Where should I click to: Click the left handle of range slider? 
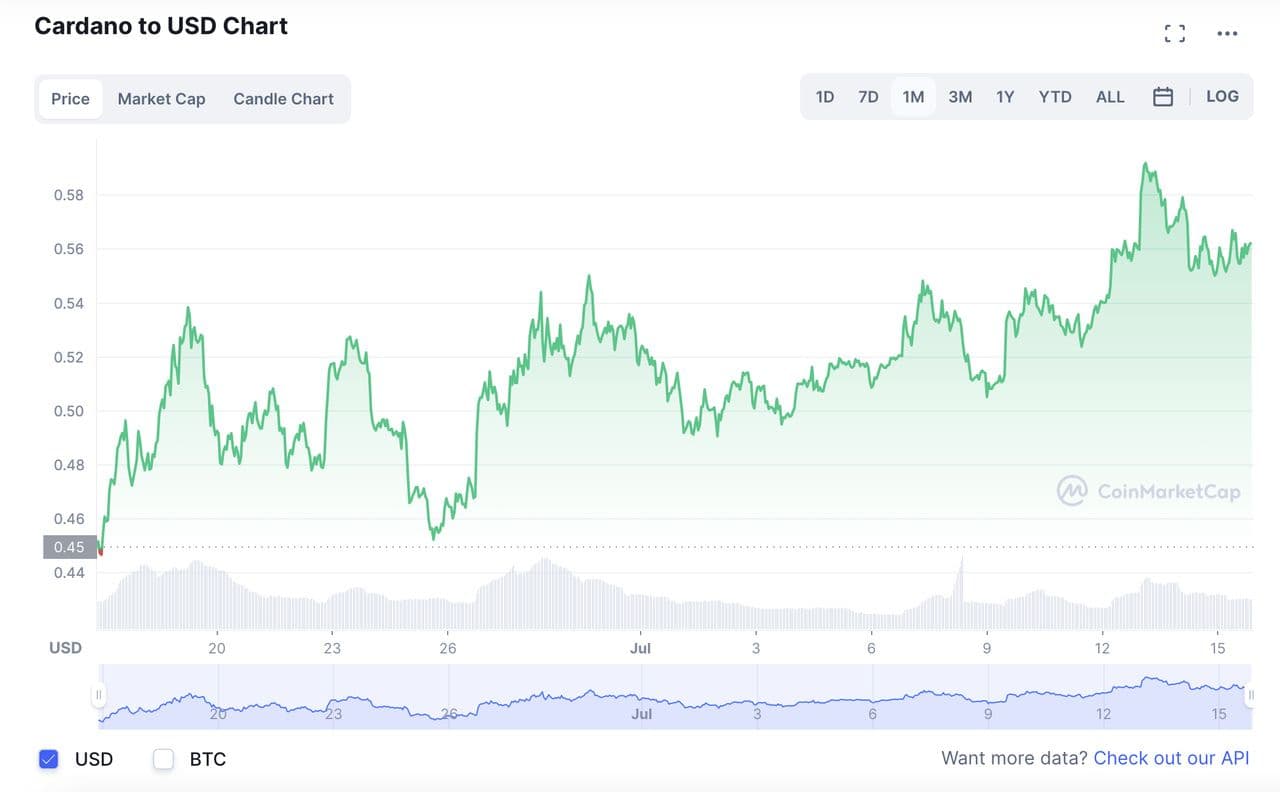tap(98, 695)
